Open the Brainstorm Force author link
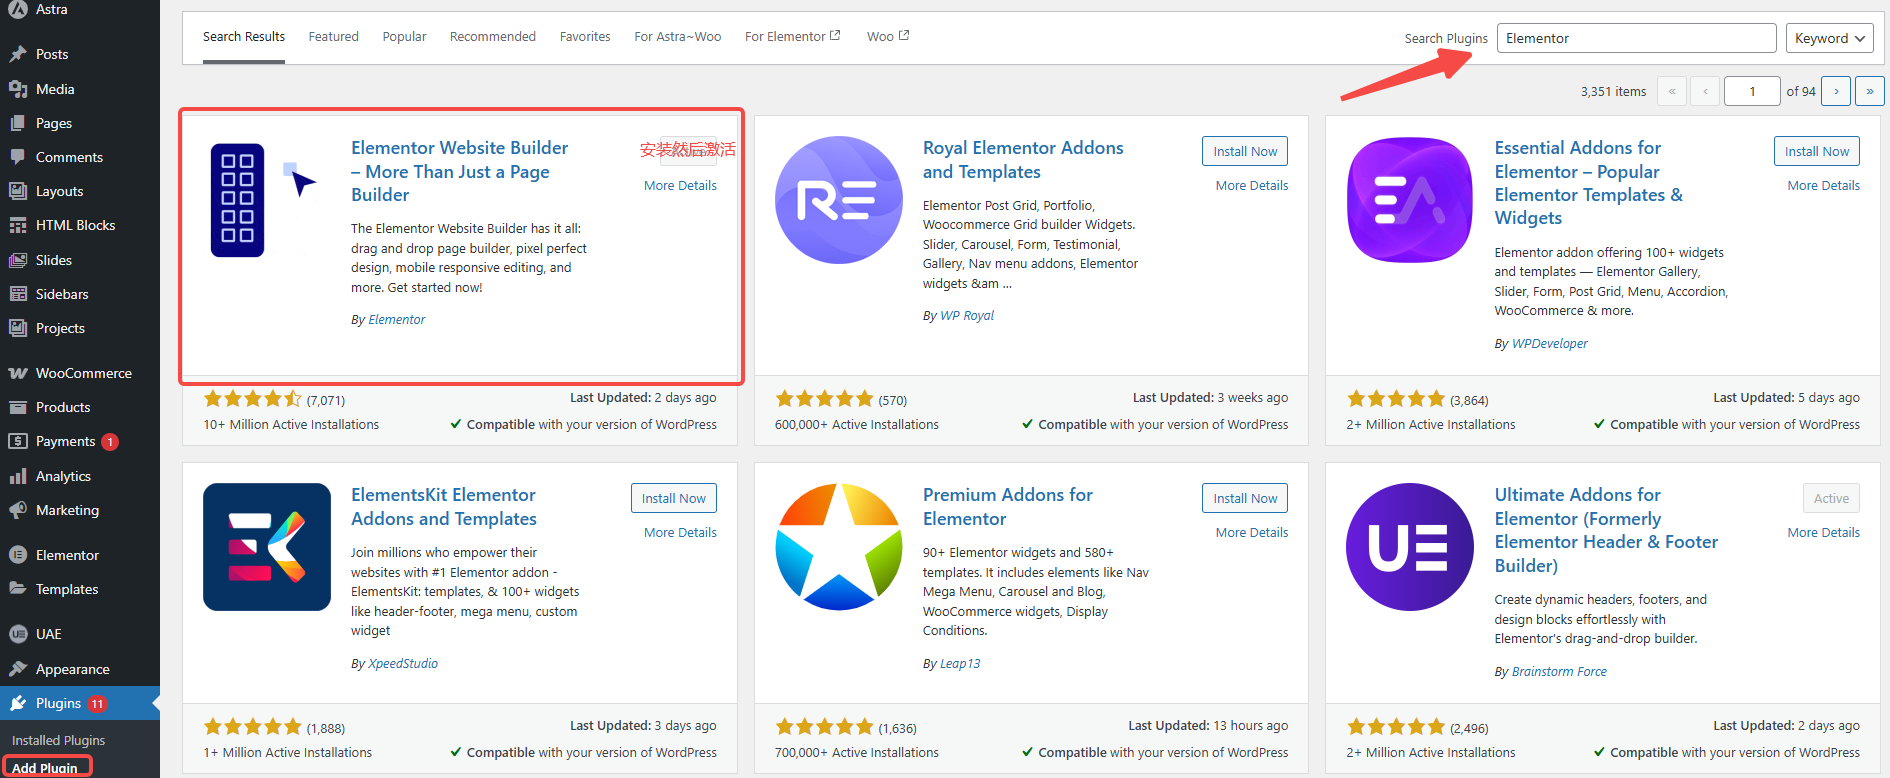The image size is (1890, 778). pyautogui.click(x=1559, y=672)
